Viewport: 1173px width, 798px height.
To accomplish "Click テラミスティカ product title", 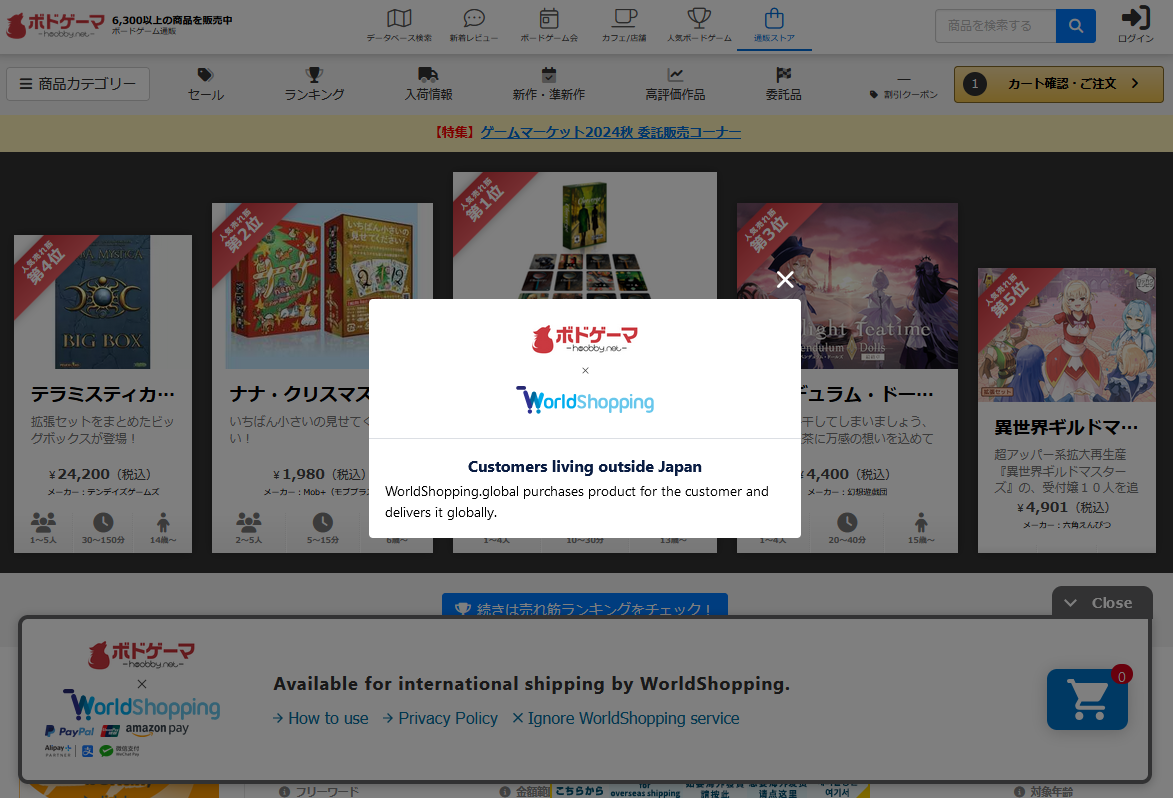I will point(102,394).
